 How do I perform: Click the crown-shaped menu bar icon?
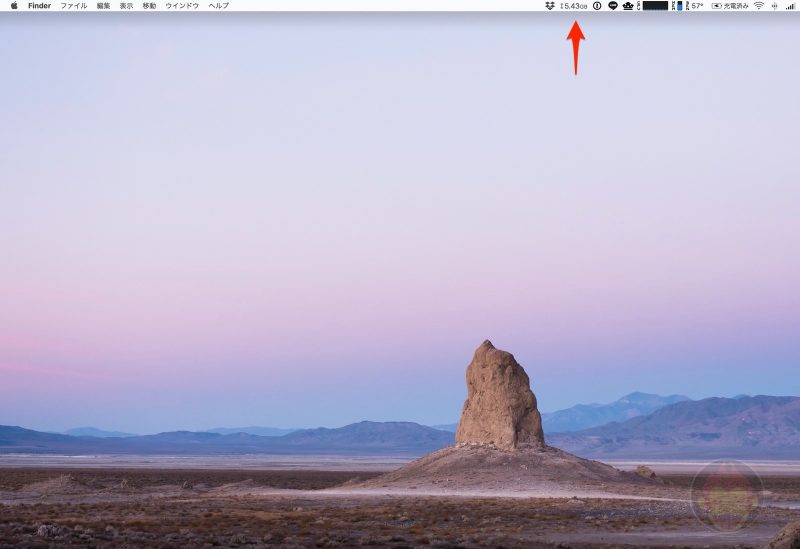(628, 6)
